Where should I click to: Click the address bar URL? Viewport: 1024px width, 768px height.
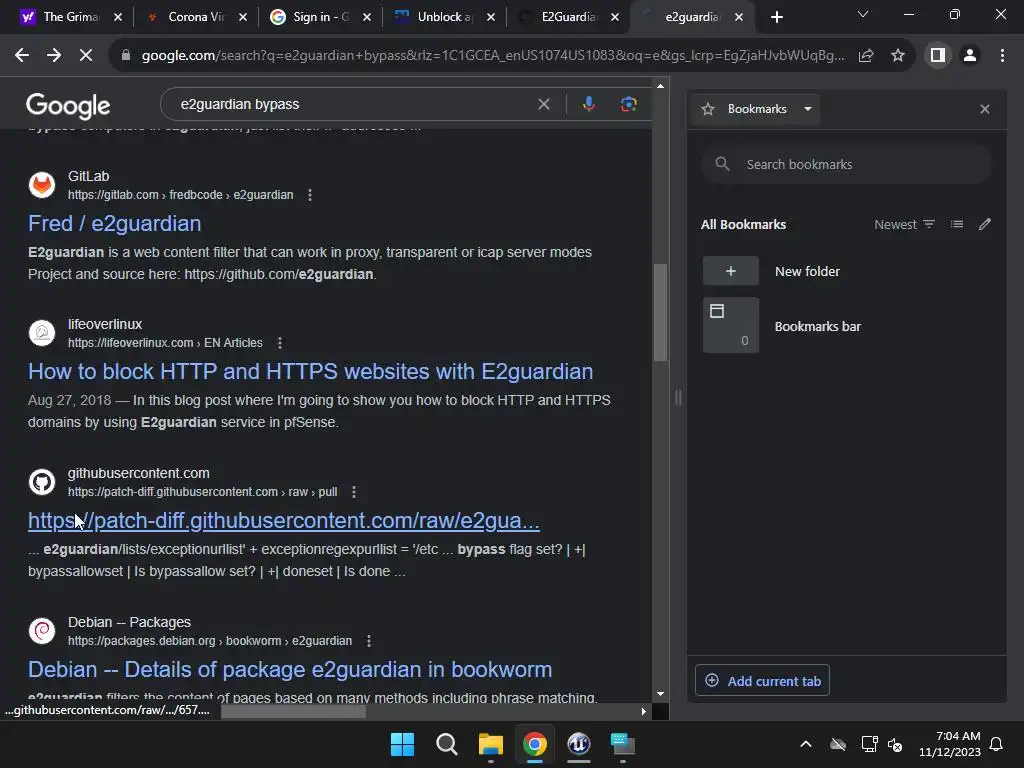493,56
